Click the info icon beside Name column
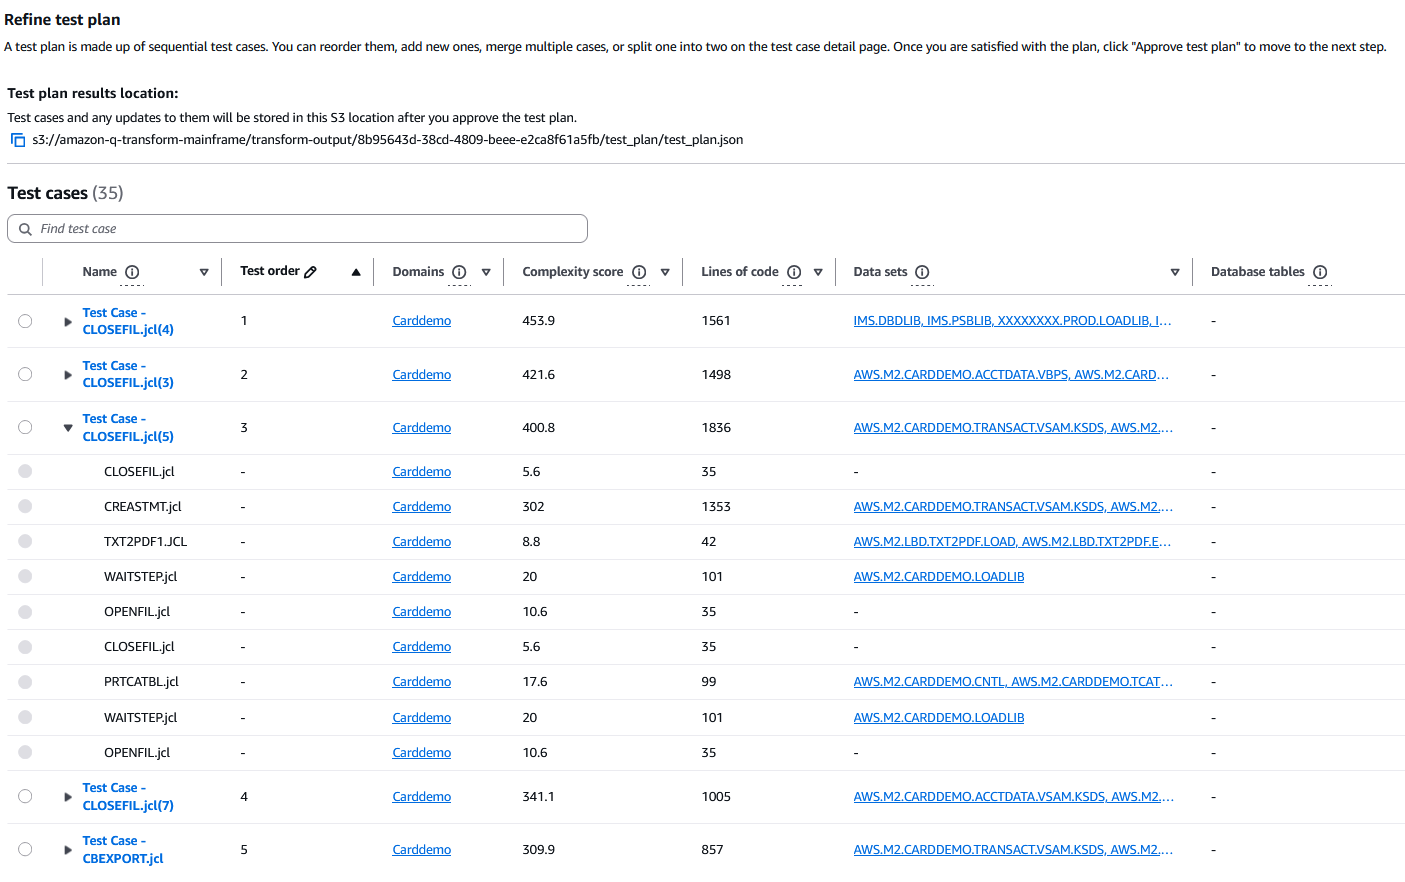The width and height of the screenshot is (1405, 882). point(132,272)
